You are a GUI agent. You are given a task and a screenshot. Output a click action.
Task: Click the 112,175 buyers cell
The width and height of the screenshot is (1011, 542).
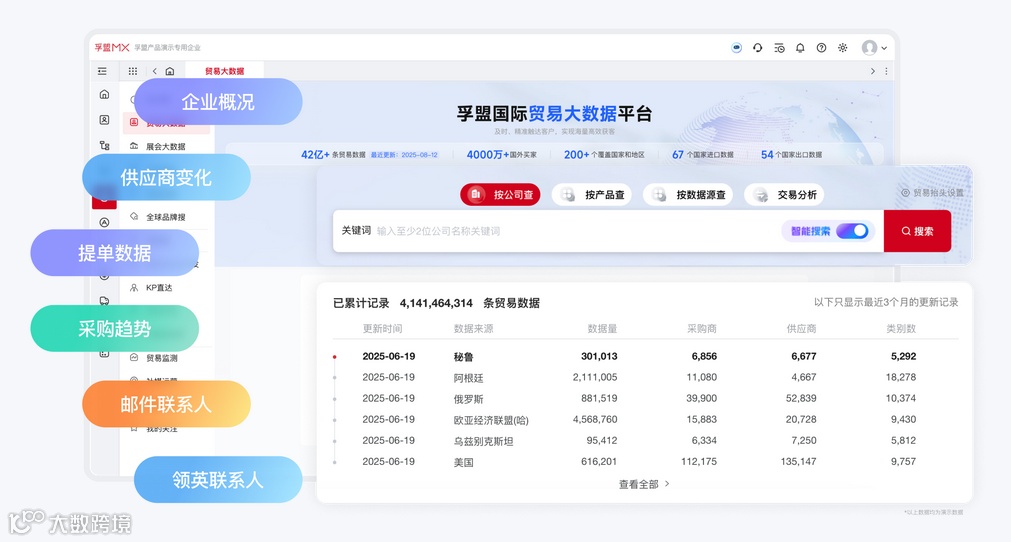(x=699, y=461)
